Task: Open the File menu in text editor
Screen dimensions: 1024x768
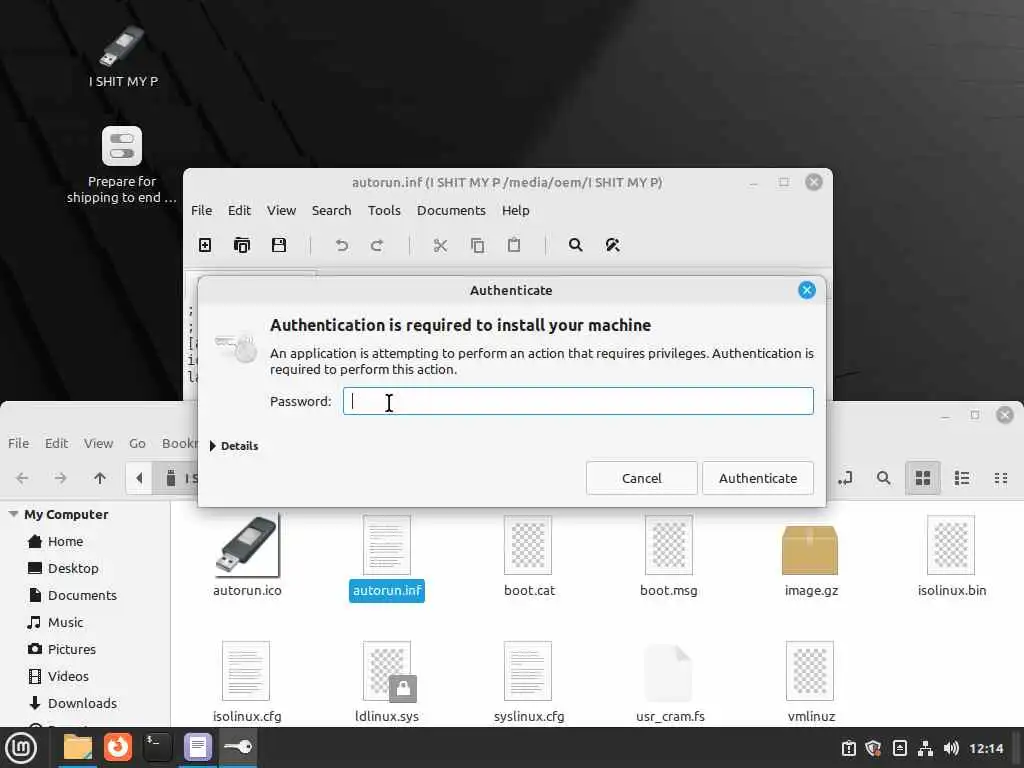Action: (x=201, y=210)
